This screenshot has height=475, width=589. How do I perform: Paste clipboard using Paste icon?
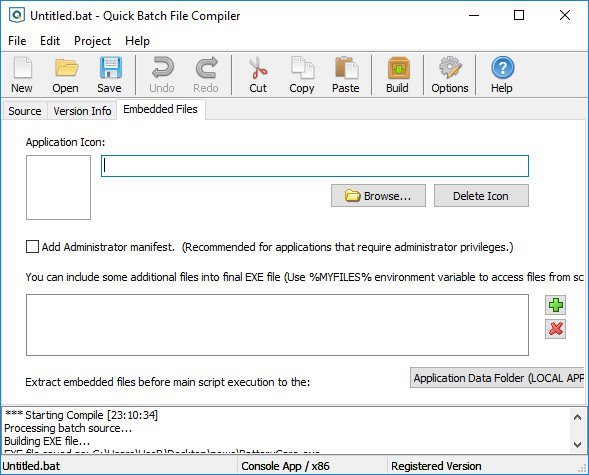346,75
